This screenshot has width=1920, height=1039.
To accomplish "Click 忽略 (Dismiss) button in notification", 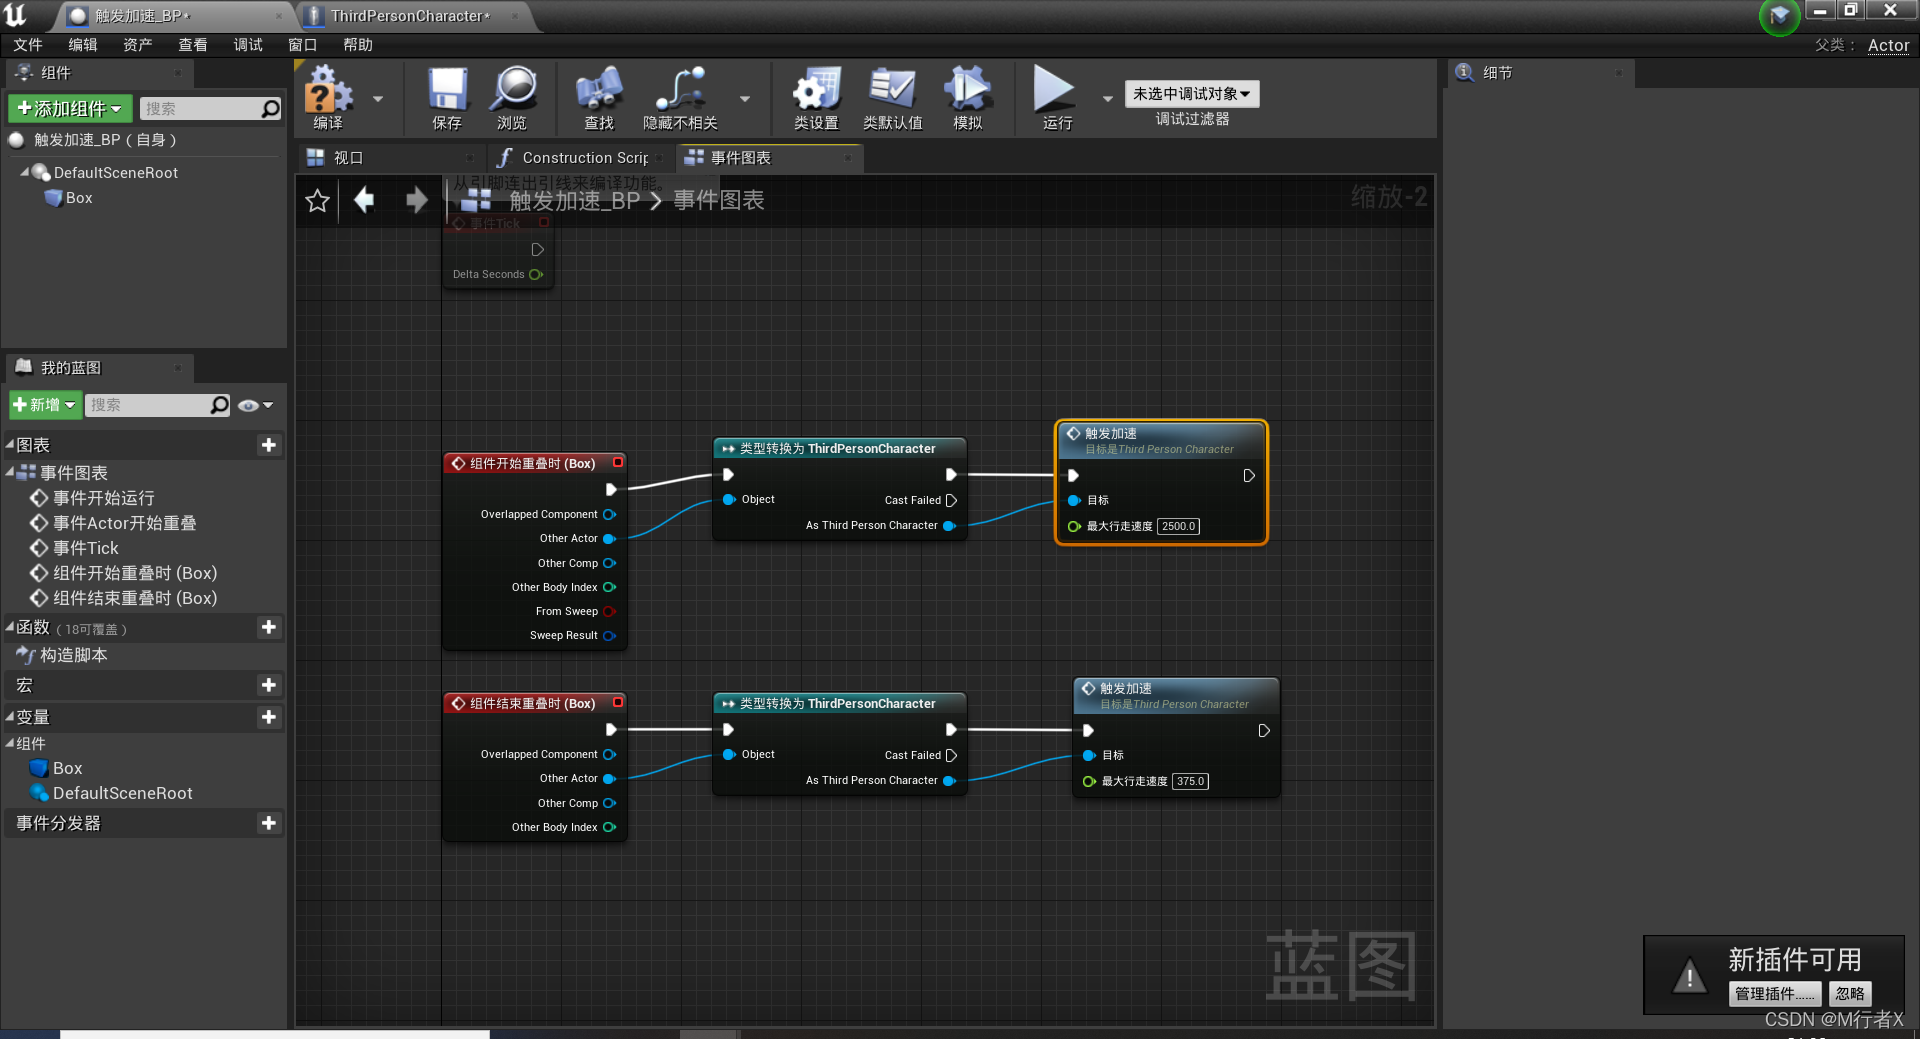I will 1850,993.
